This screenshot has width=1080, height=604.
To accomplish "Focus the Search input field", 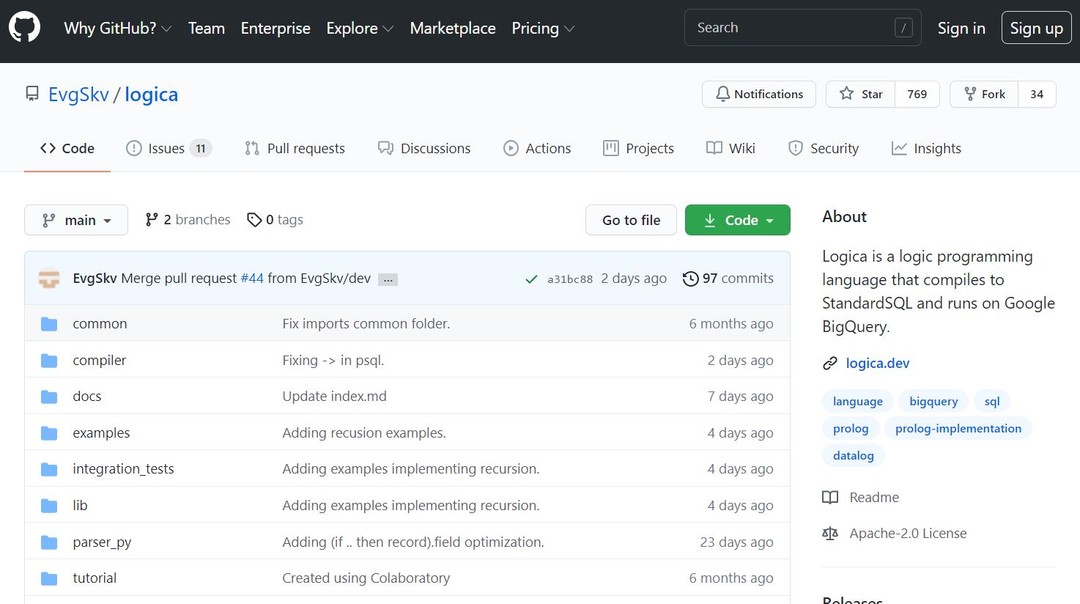I will pos(802,28).
